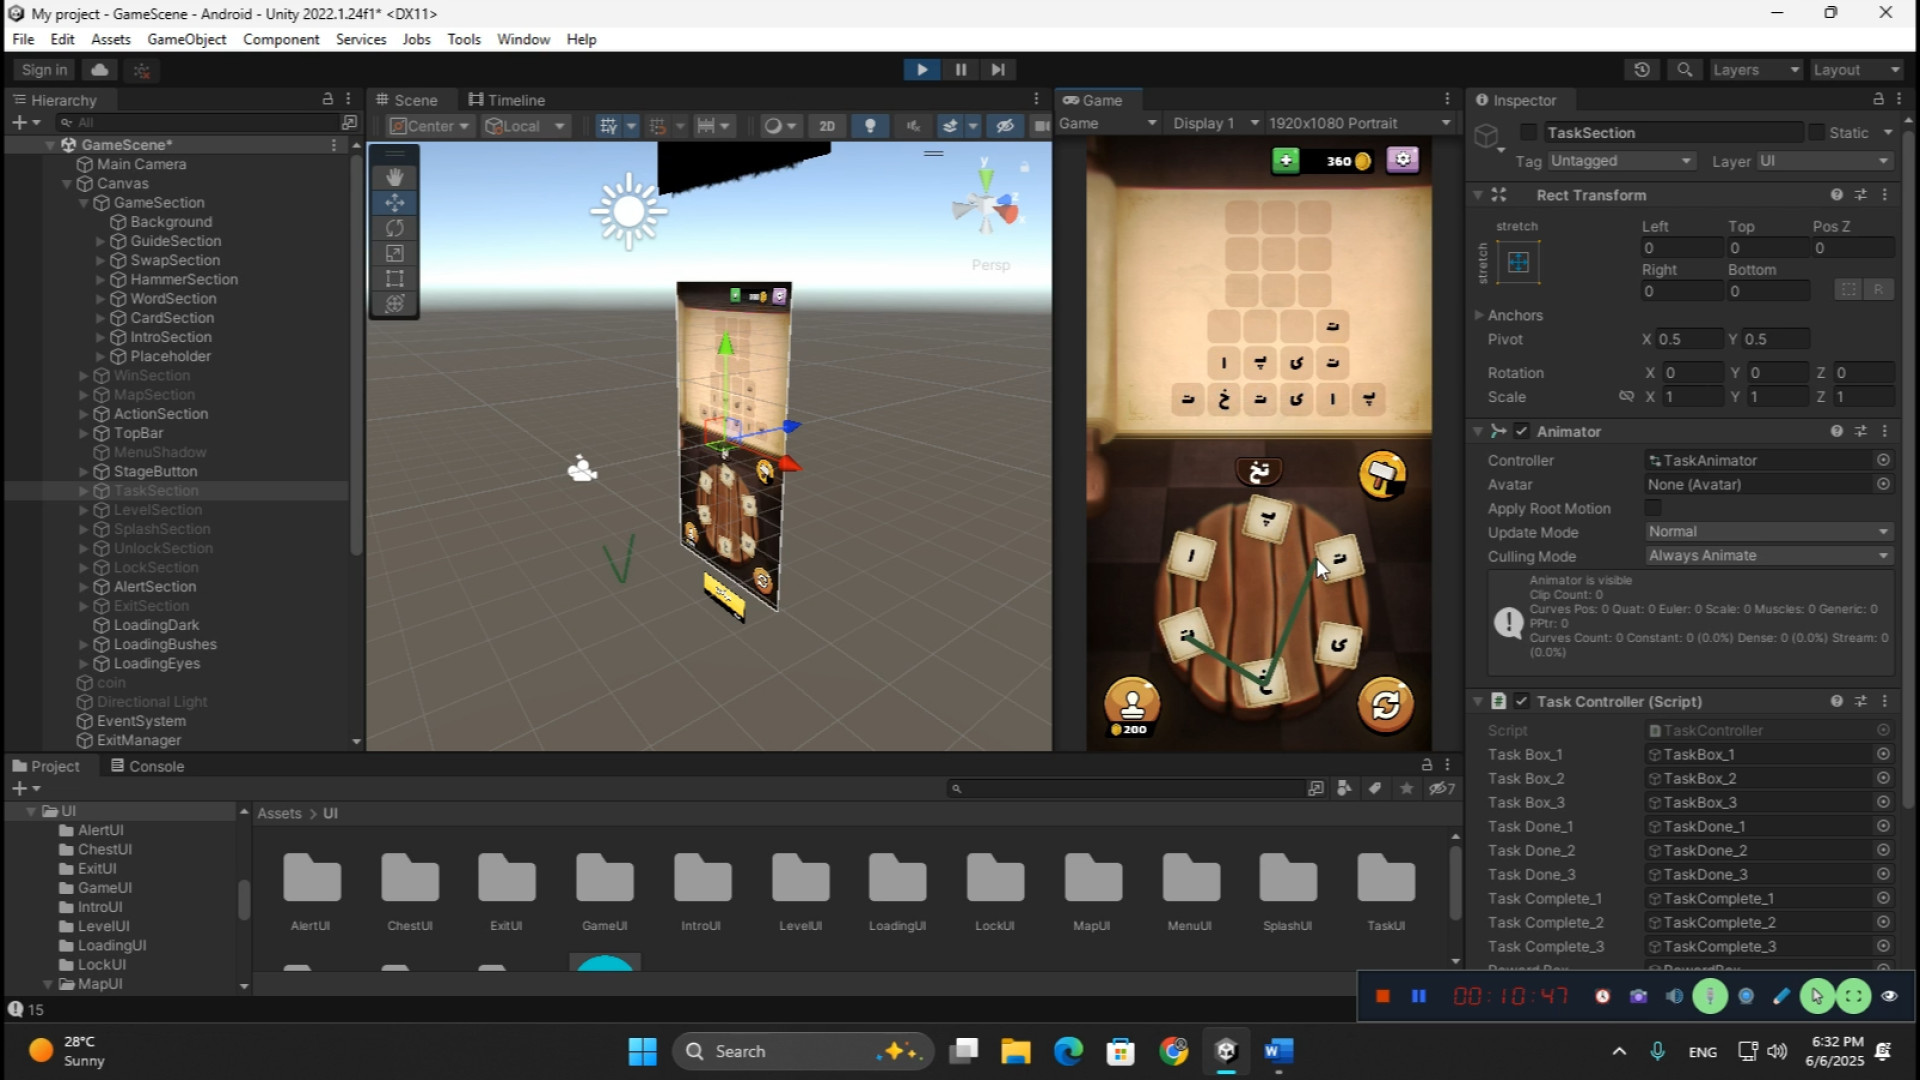Toggle scene lighting bulb icon
The width and height of the screenshot is (1920, 1080).
pyautogui.click(x=870, y=126)
